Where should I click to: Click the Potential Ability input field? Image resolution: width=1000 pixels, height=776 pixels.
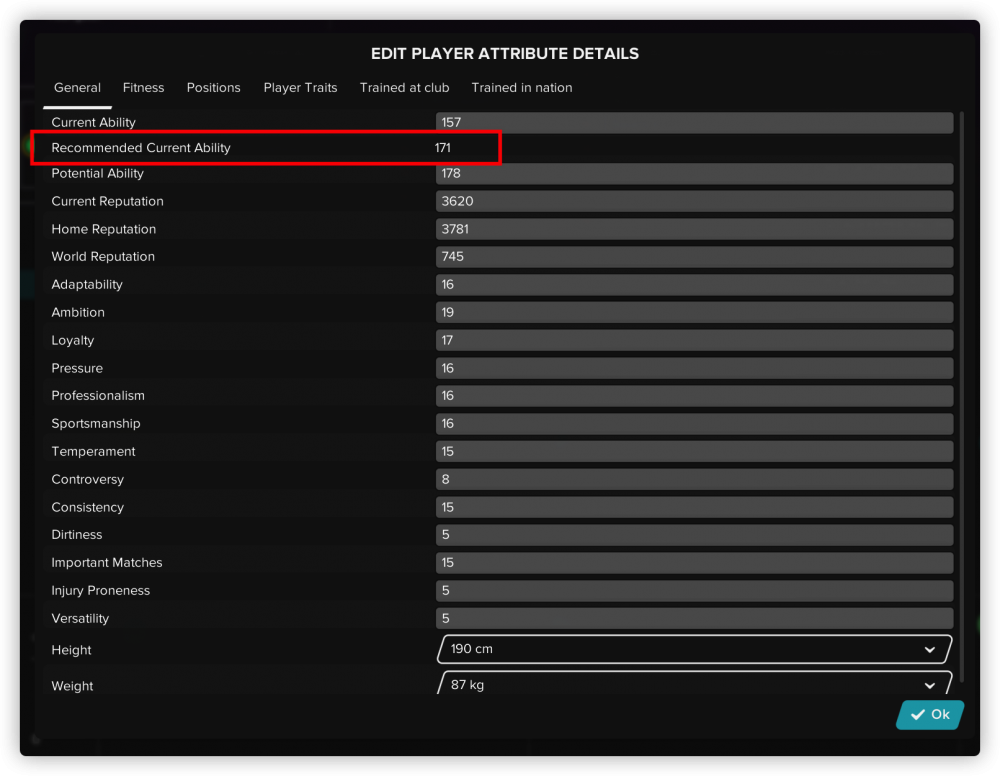[x=694, y=174]
